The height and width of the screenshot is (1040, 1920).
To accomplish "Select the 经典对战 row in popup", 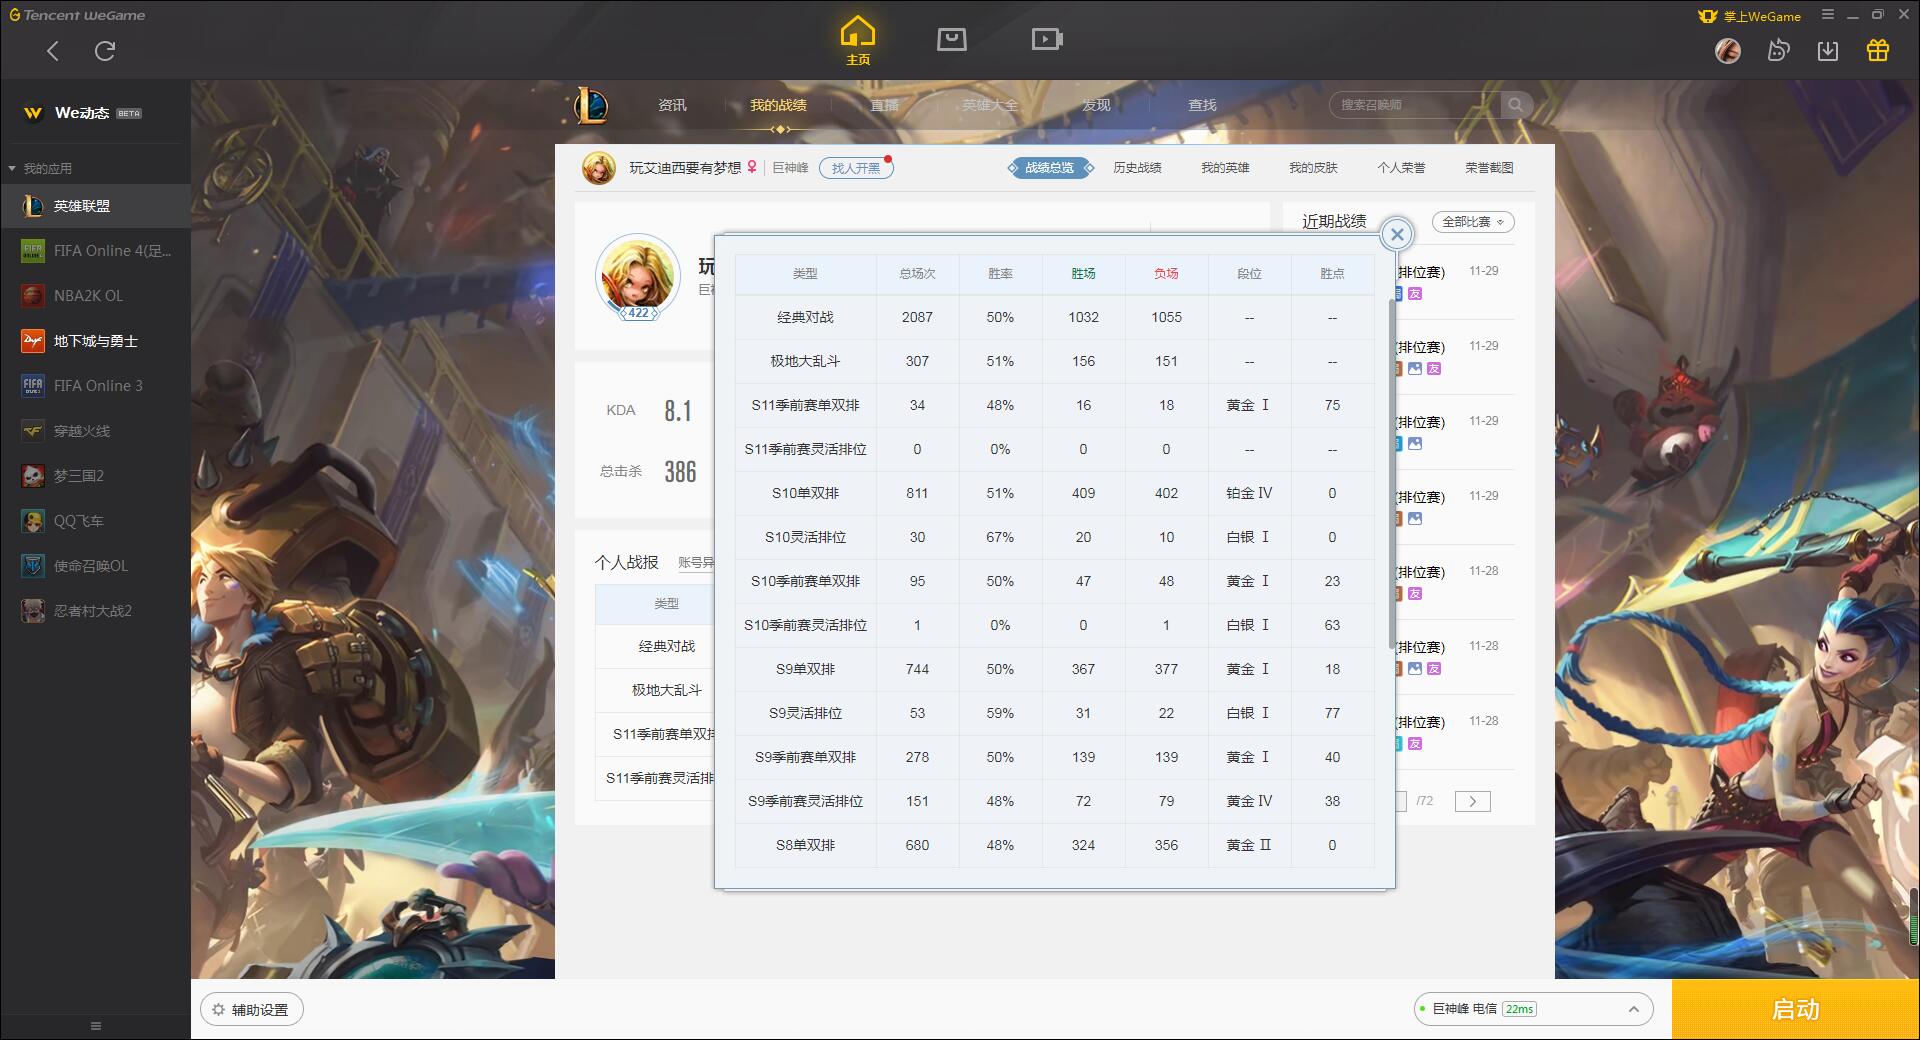I will tap(1055, 317).
